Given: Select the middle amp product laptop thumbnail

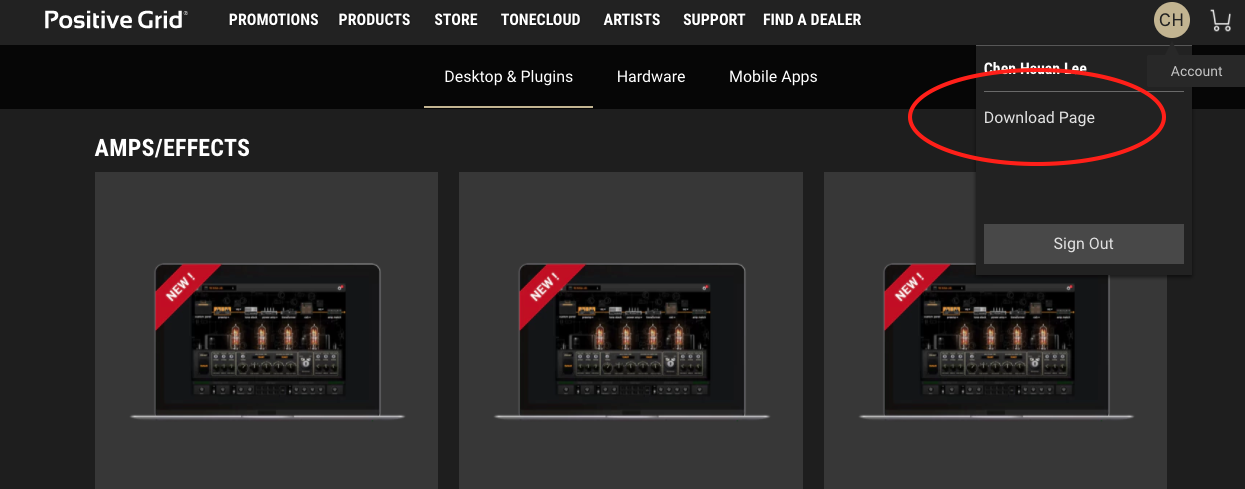Looking at the screenshot, I should [x=632, y=341].
